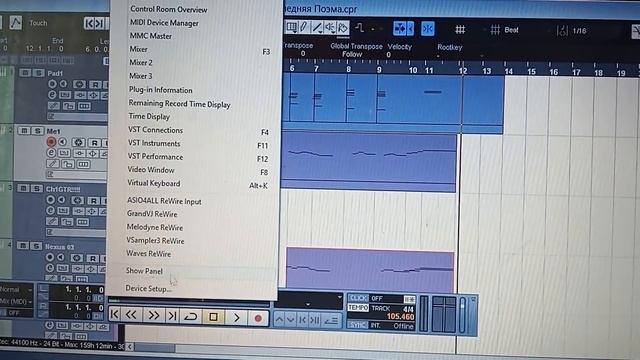Click the transport Fast Forward button

(x=154, y=316)
